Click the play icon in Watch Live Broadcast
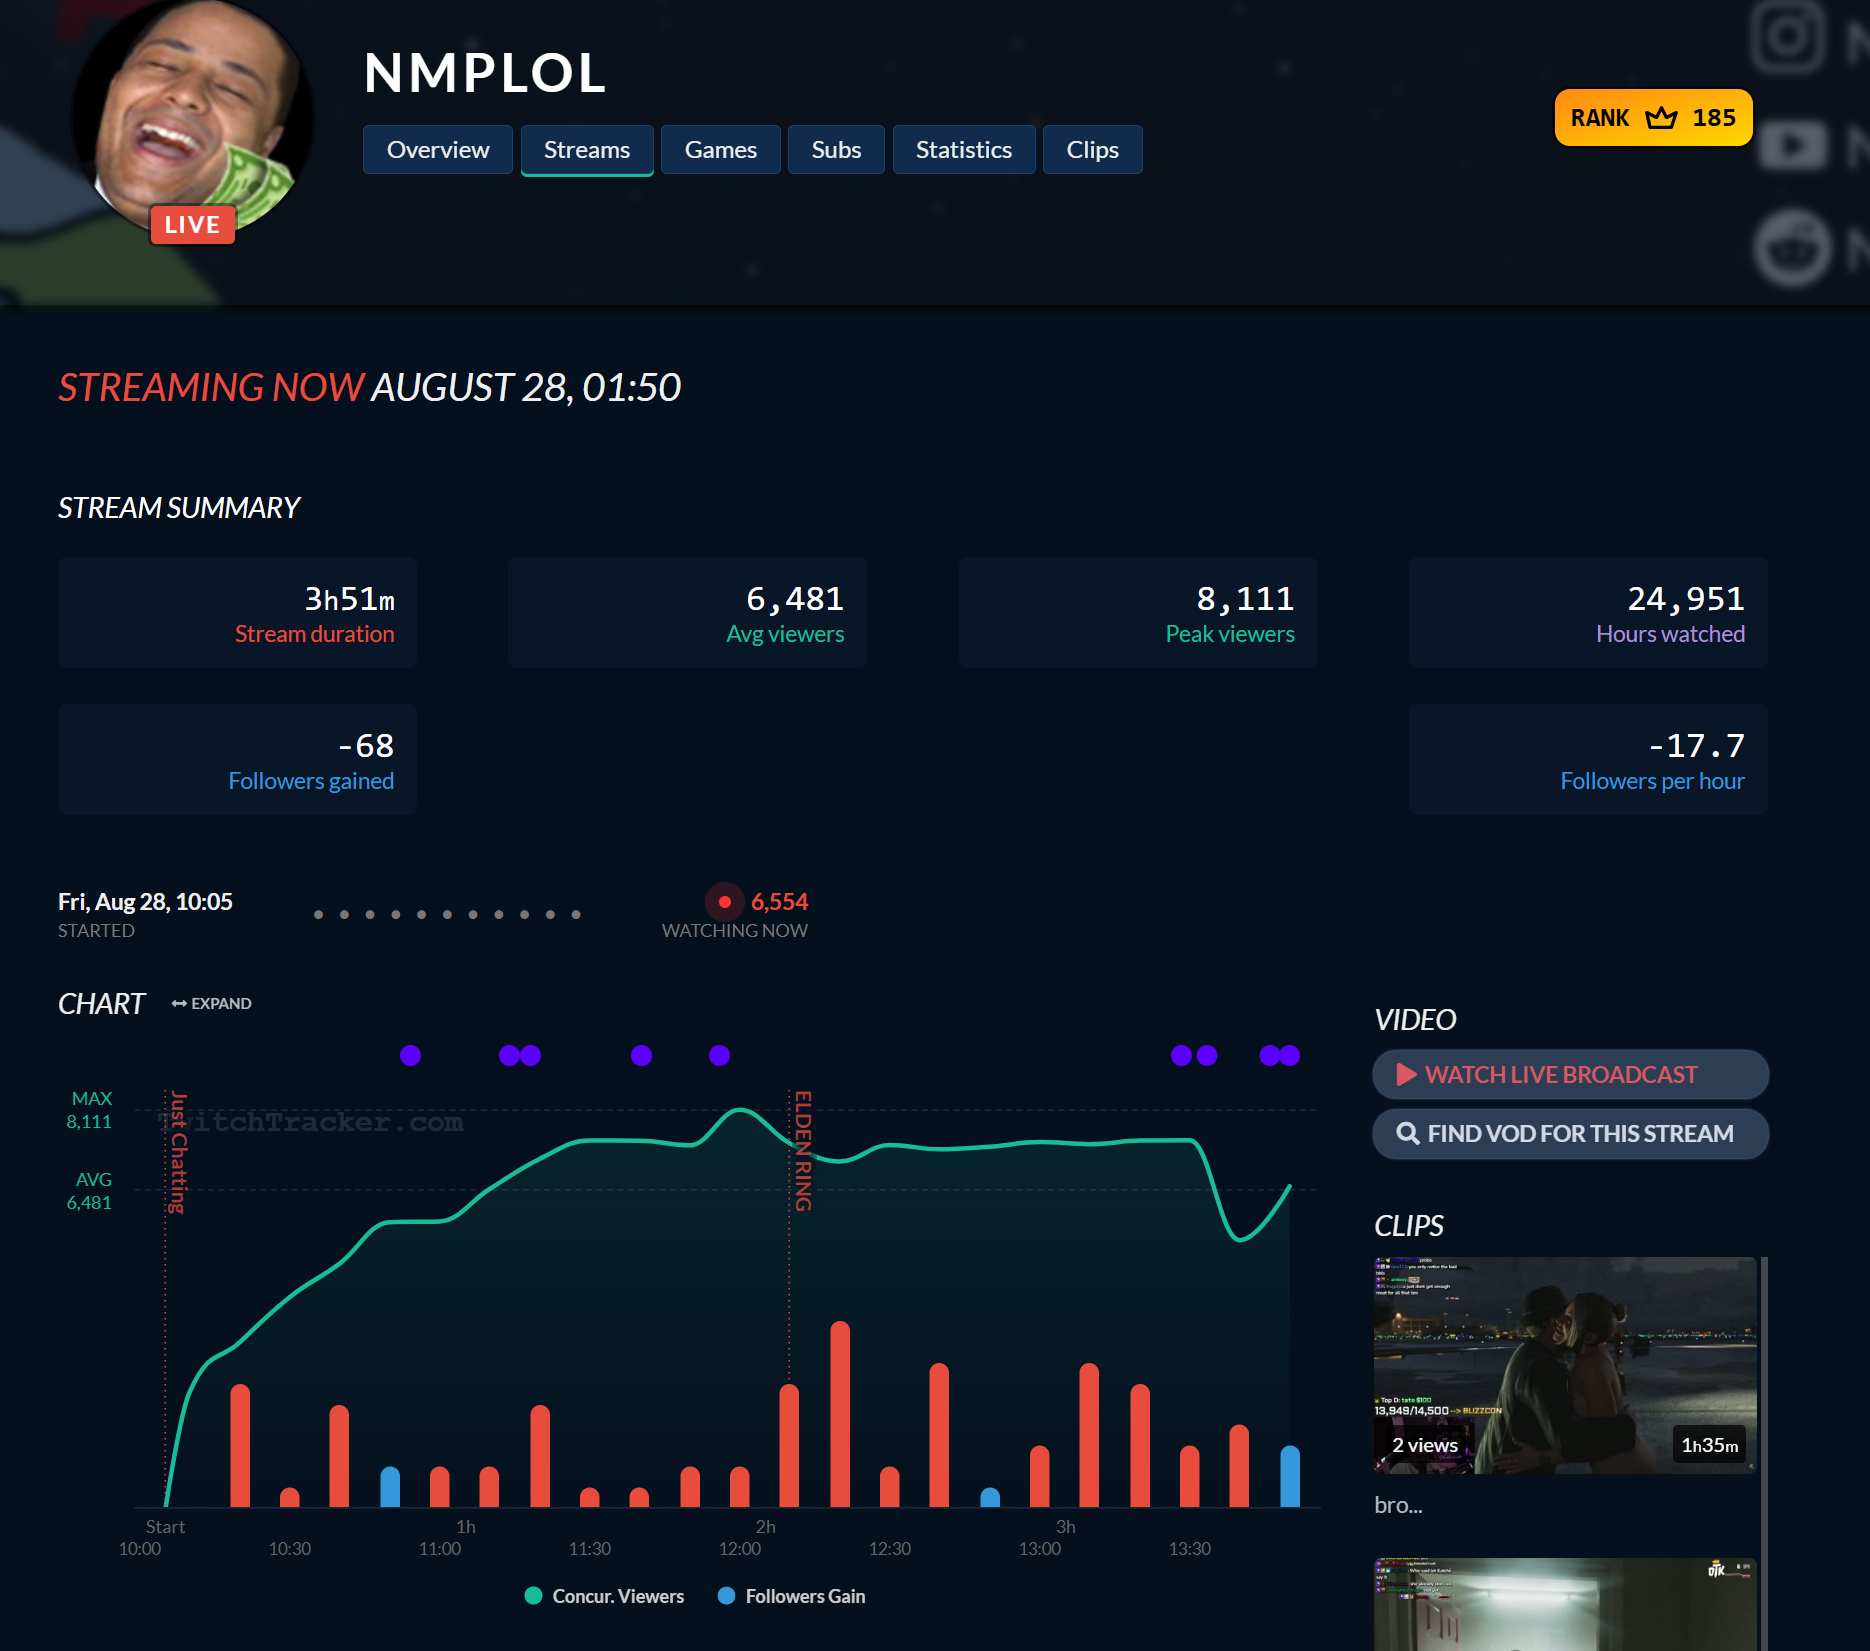The height and width of the screenshot is (1651, 1870). click(1406, 1074)
